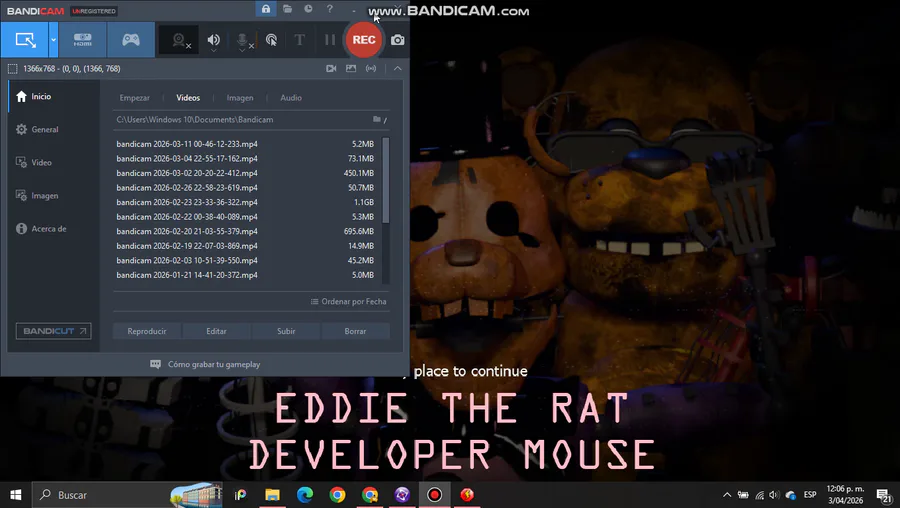The image size is (900, 508).
Task: Start recording with the REC button
Action: (x=364, y=40)
